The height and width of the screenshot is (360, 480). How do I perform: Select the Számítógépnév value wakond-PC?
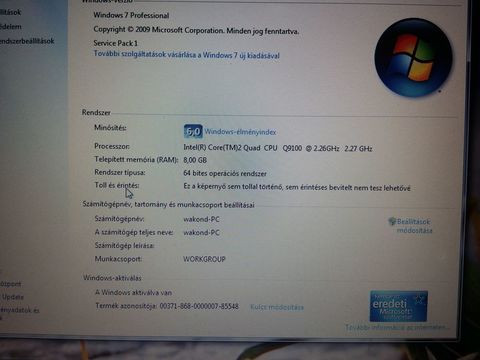(201, 219)
